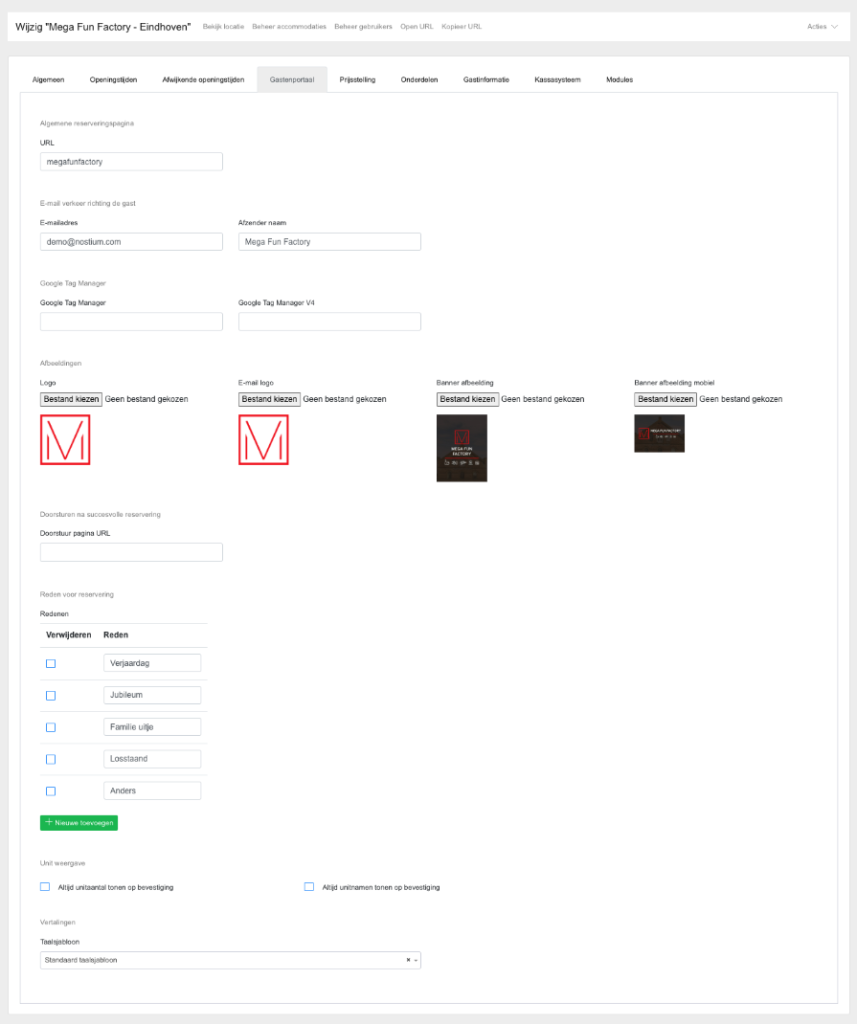Click the Banner afbeelding preview image
The width and height of the screenshot is (857, 1024).
[461, 448]
